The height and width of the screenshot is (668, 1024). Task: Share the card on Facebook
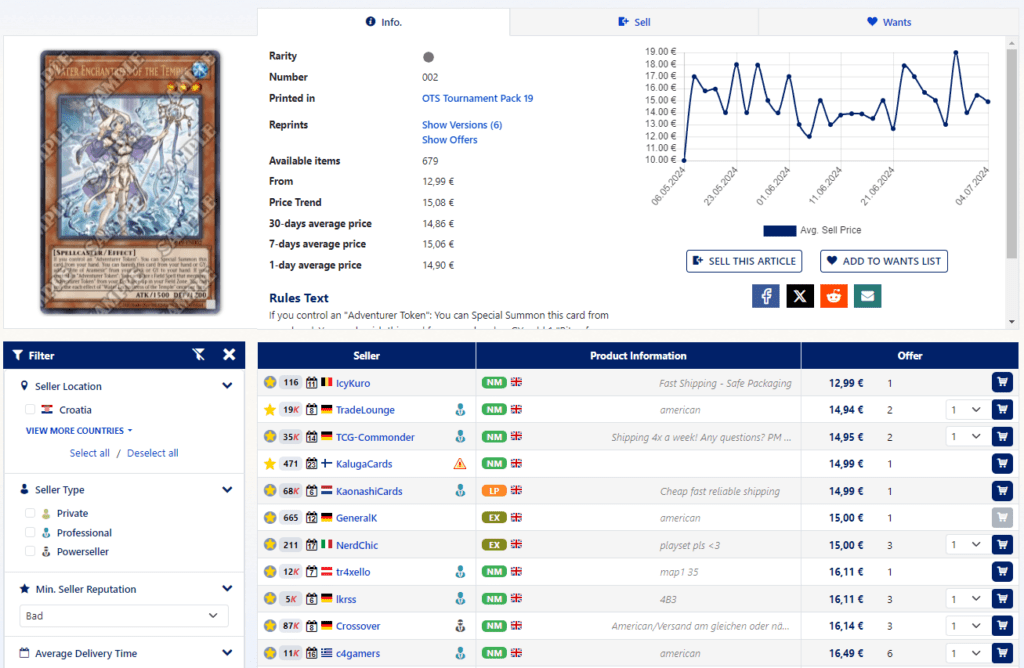coord(766,296)
